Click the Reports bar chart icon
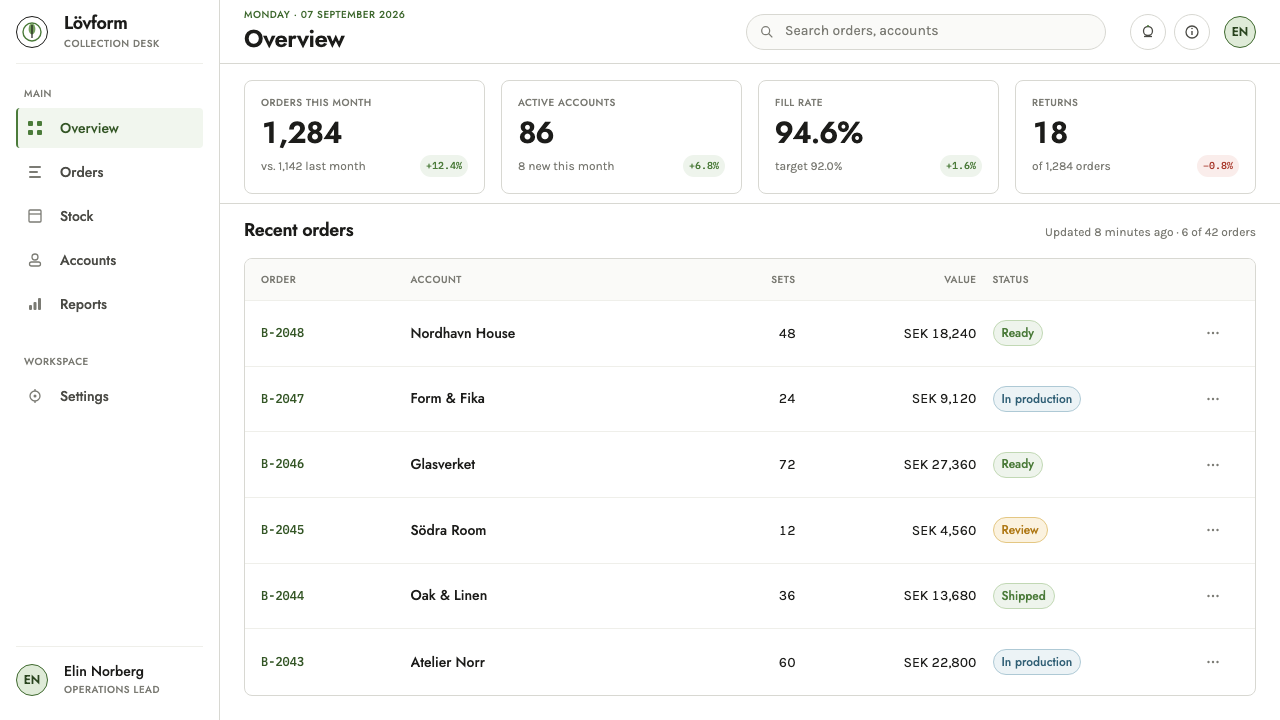 pyautogui.click(x=35, y=304)
